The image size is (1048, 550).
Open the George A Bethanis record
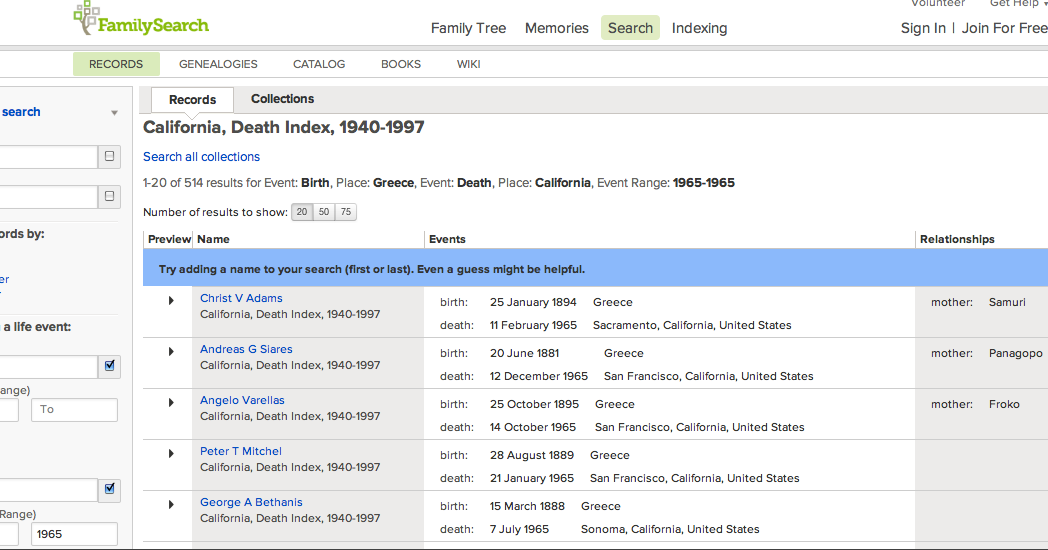tap(251, 502)
